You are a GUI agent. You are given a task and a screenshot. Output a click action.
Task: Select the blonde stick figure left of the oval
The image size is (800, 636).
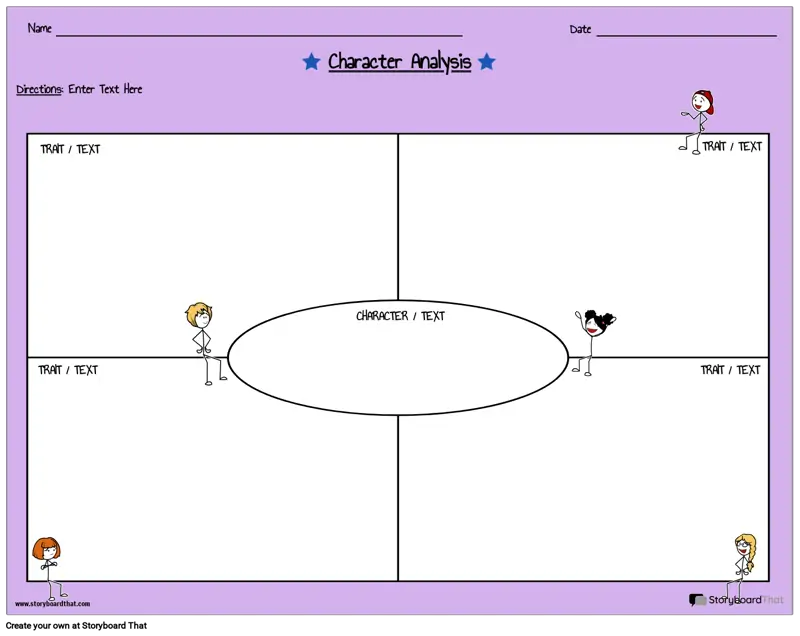(x=203, y=342)
